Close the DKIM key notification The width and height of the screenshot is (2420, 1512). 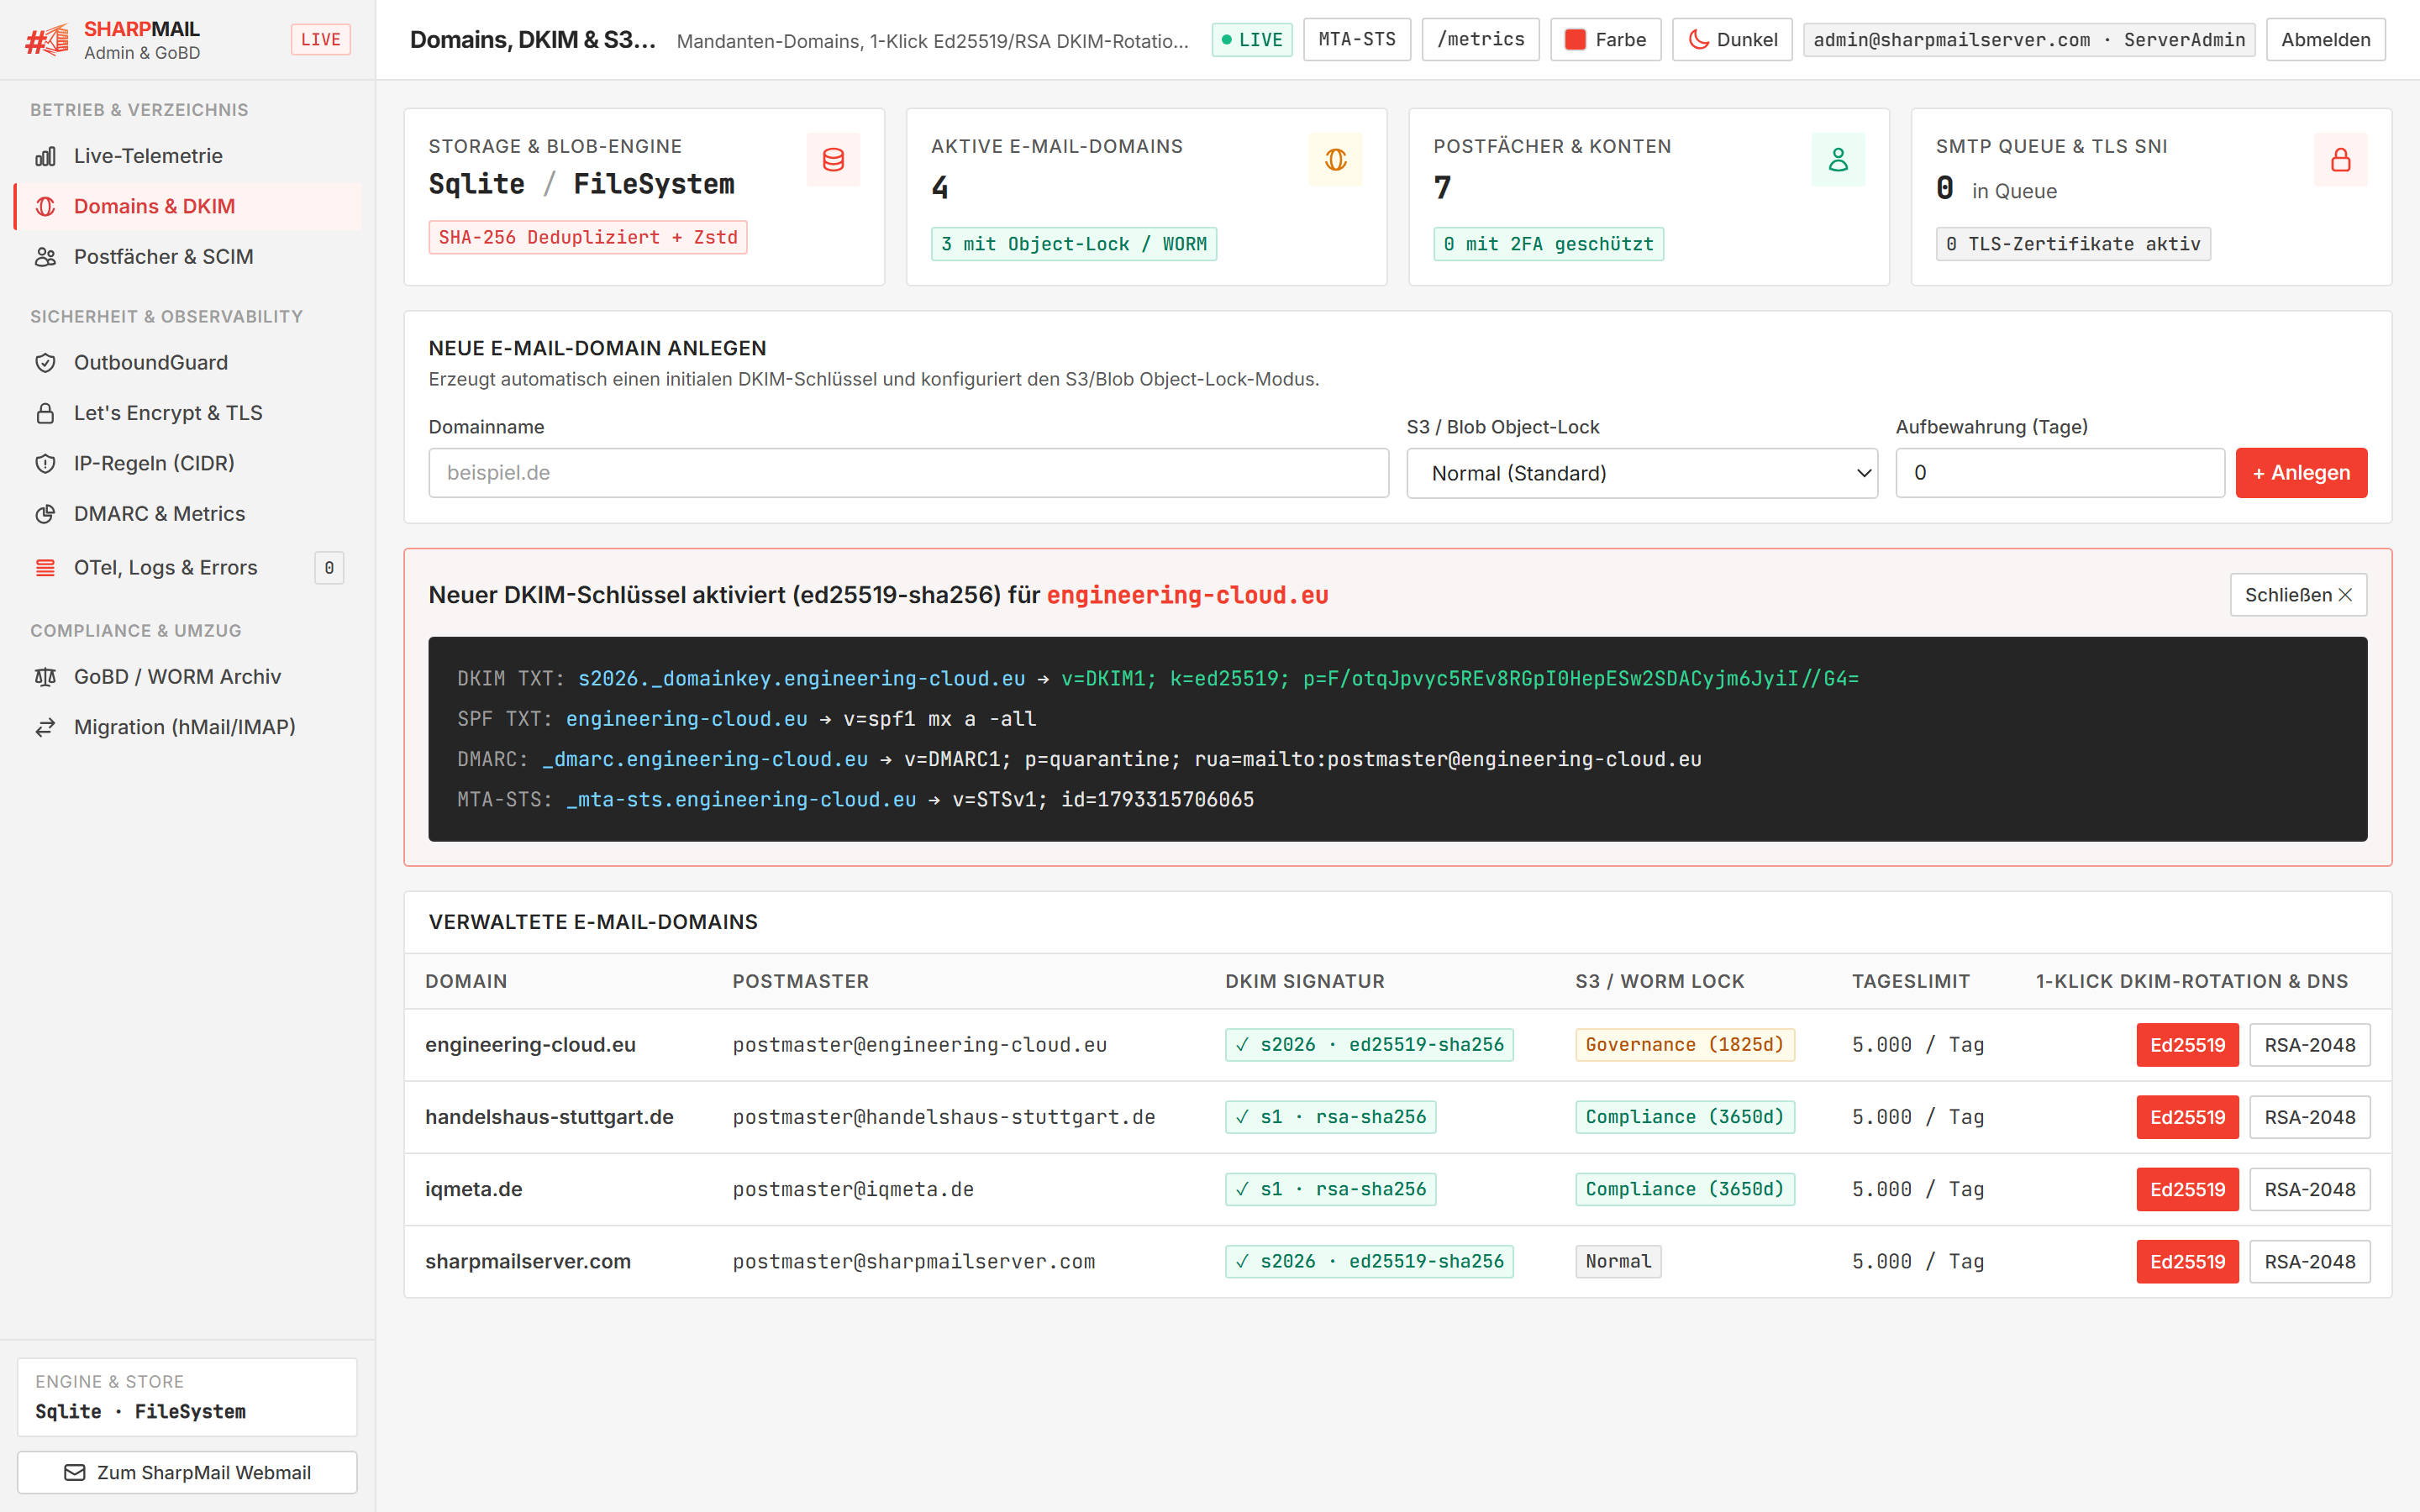[x=2298, y=595]
